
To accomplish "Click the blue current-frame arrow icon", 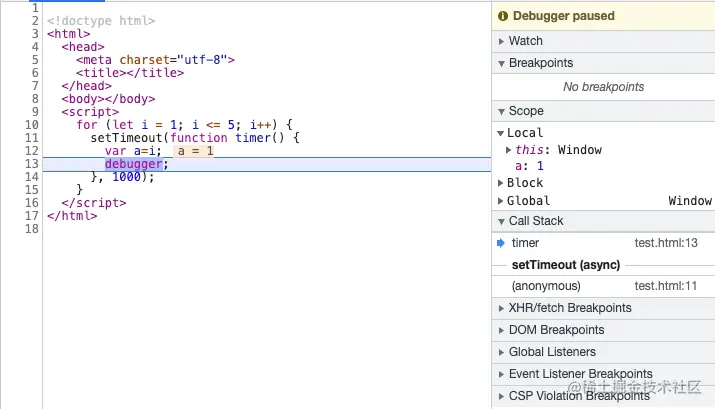I will pos(501,243).
